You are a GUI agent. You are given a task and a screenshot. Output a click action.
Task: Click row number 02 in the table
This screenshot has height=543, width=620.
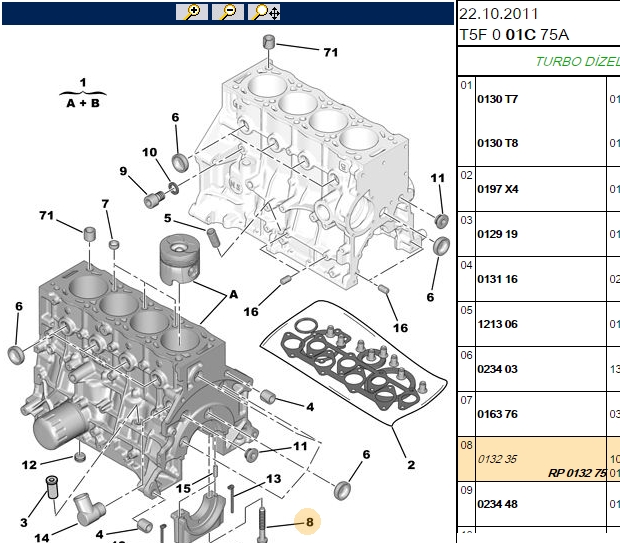(x=467, y=175)
